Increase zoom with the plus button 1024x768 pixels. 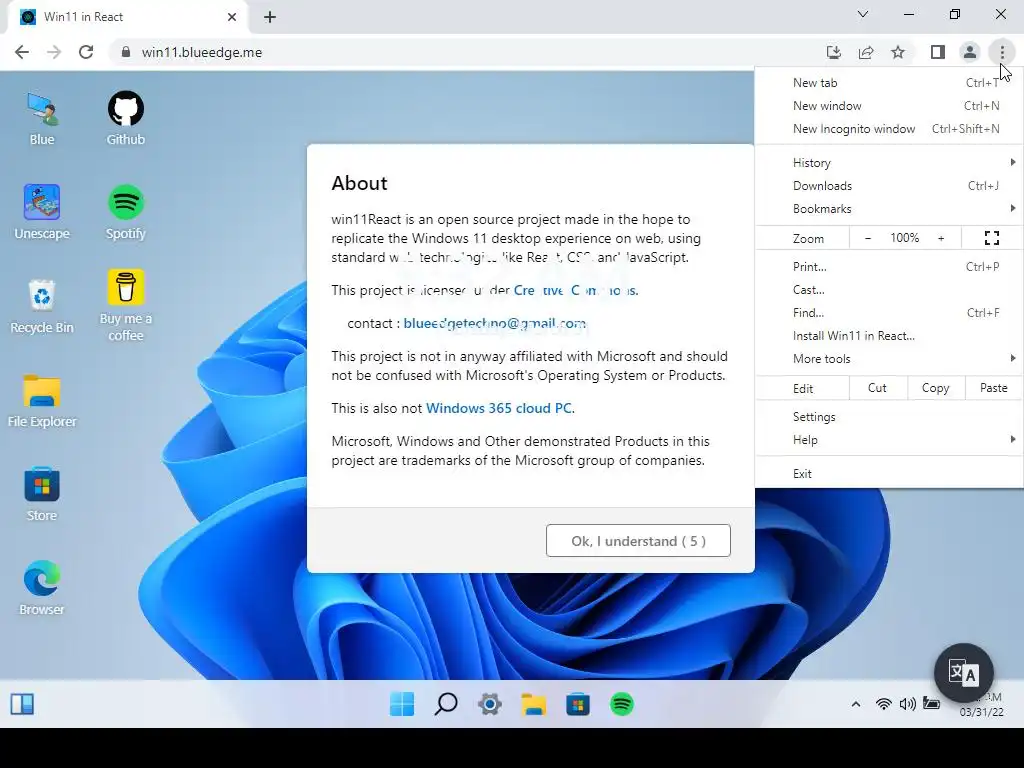click(941, 238)
